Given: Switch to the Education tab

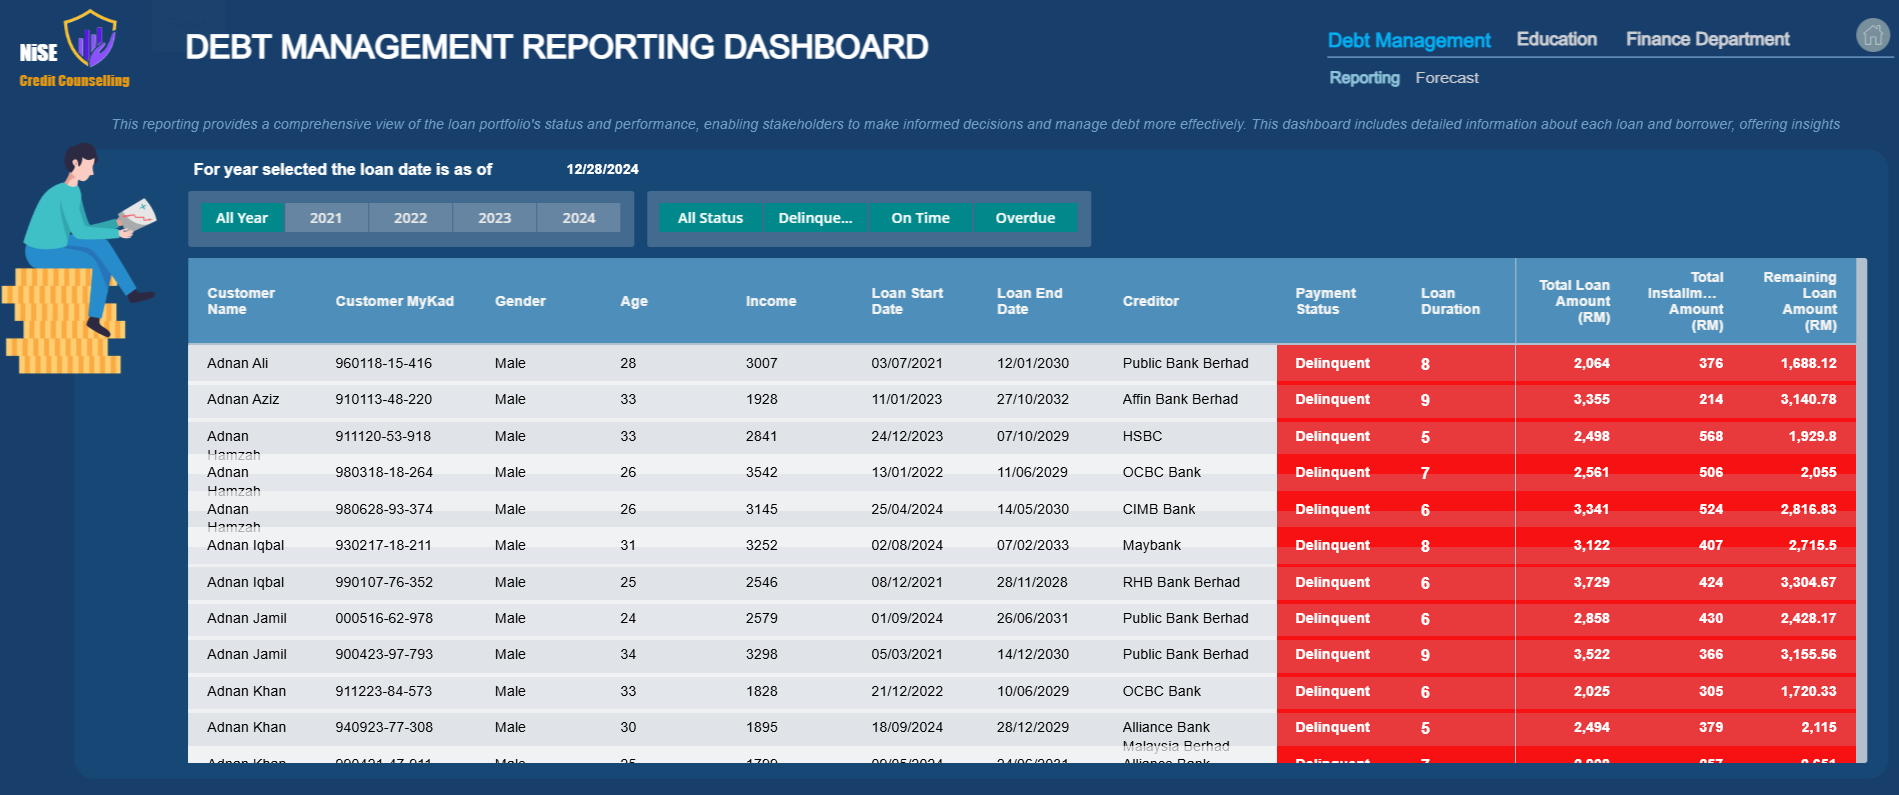Looking at the screenshot, I should [1556, 39].
